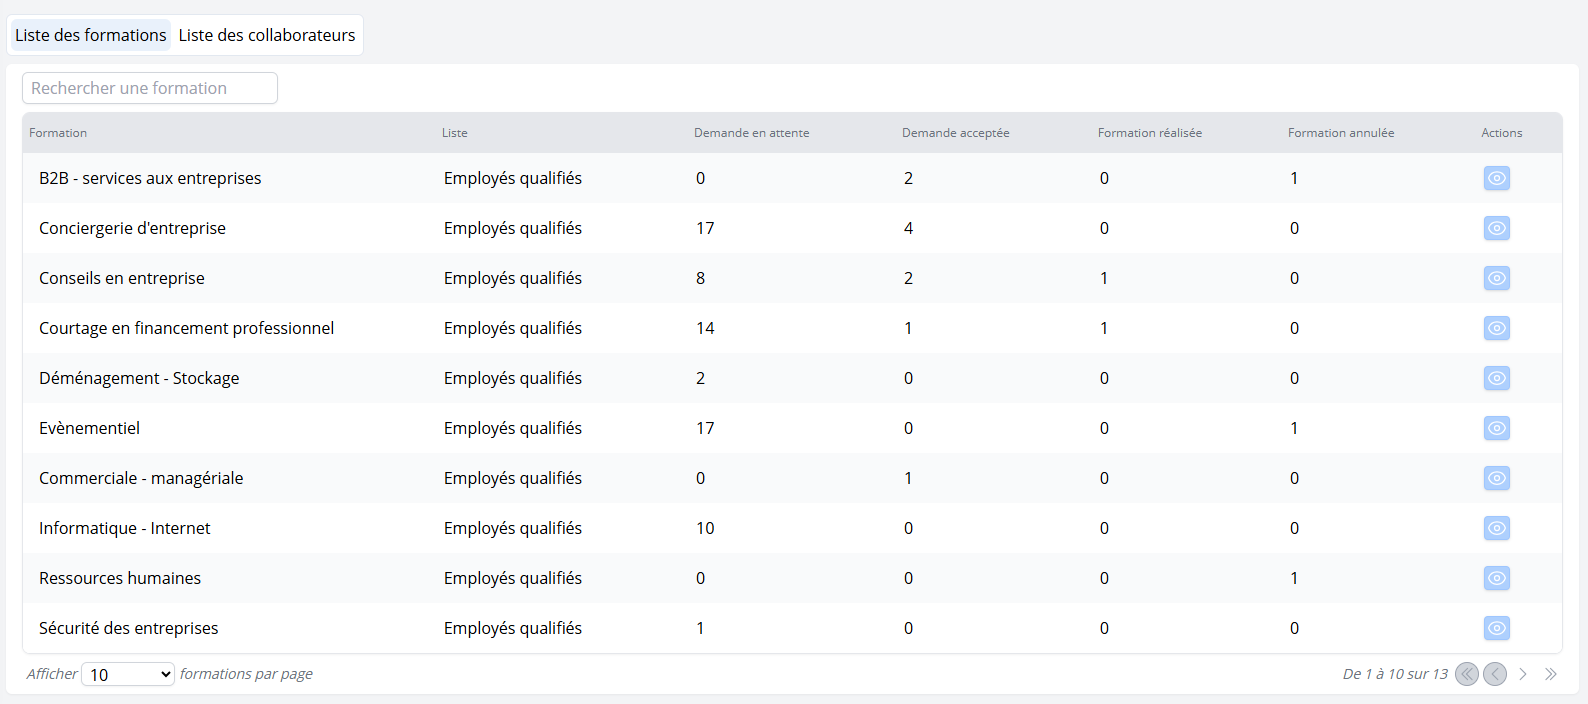Go to the next page of formations

tap(1523, 674)
